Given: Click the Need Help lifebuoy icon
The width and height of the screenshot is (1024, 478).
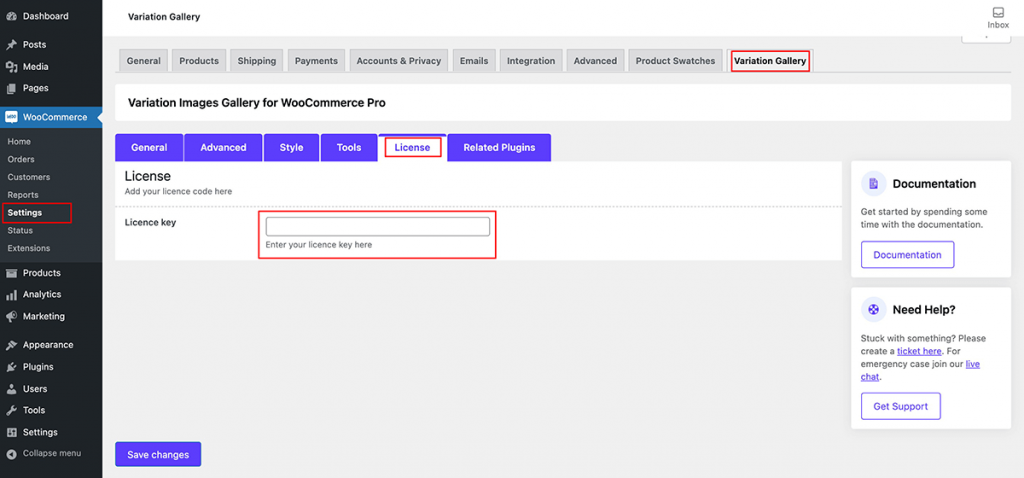Looking at the screenshot, I should pos(873,310).
